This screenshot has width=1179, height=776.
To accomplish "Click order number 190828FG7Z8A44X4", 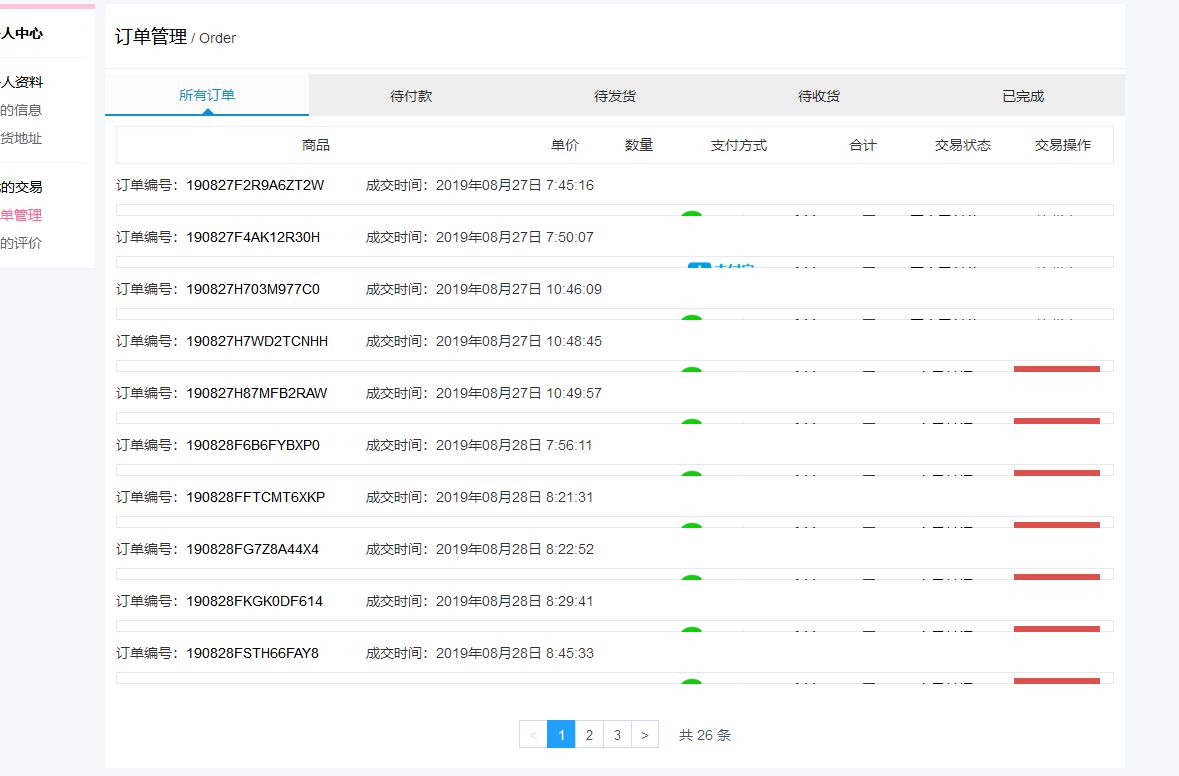I will pyautogui.click(x=253, y=549).
